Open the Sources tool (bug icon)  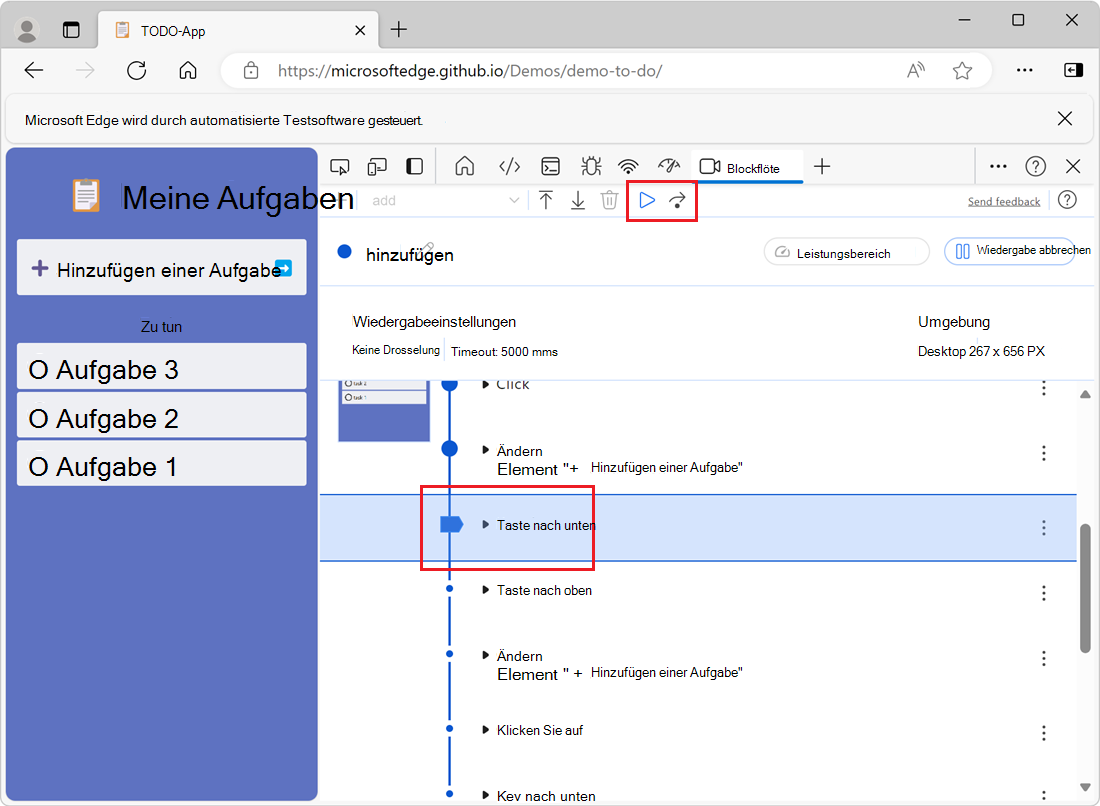click(590, 166)
